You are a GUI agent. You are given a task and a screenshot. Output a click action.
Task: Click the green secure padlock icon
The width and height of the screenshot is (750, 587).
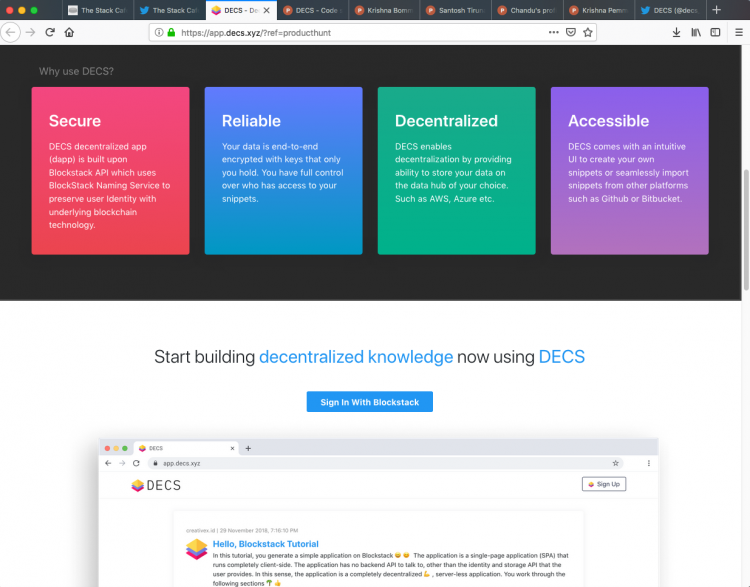tap(171, 33)
